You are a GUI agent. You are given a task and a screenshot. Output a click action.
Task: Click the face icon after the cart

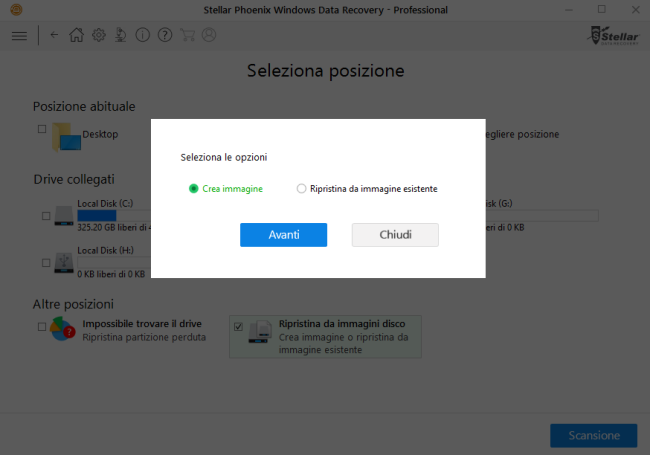coord(209,35)
